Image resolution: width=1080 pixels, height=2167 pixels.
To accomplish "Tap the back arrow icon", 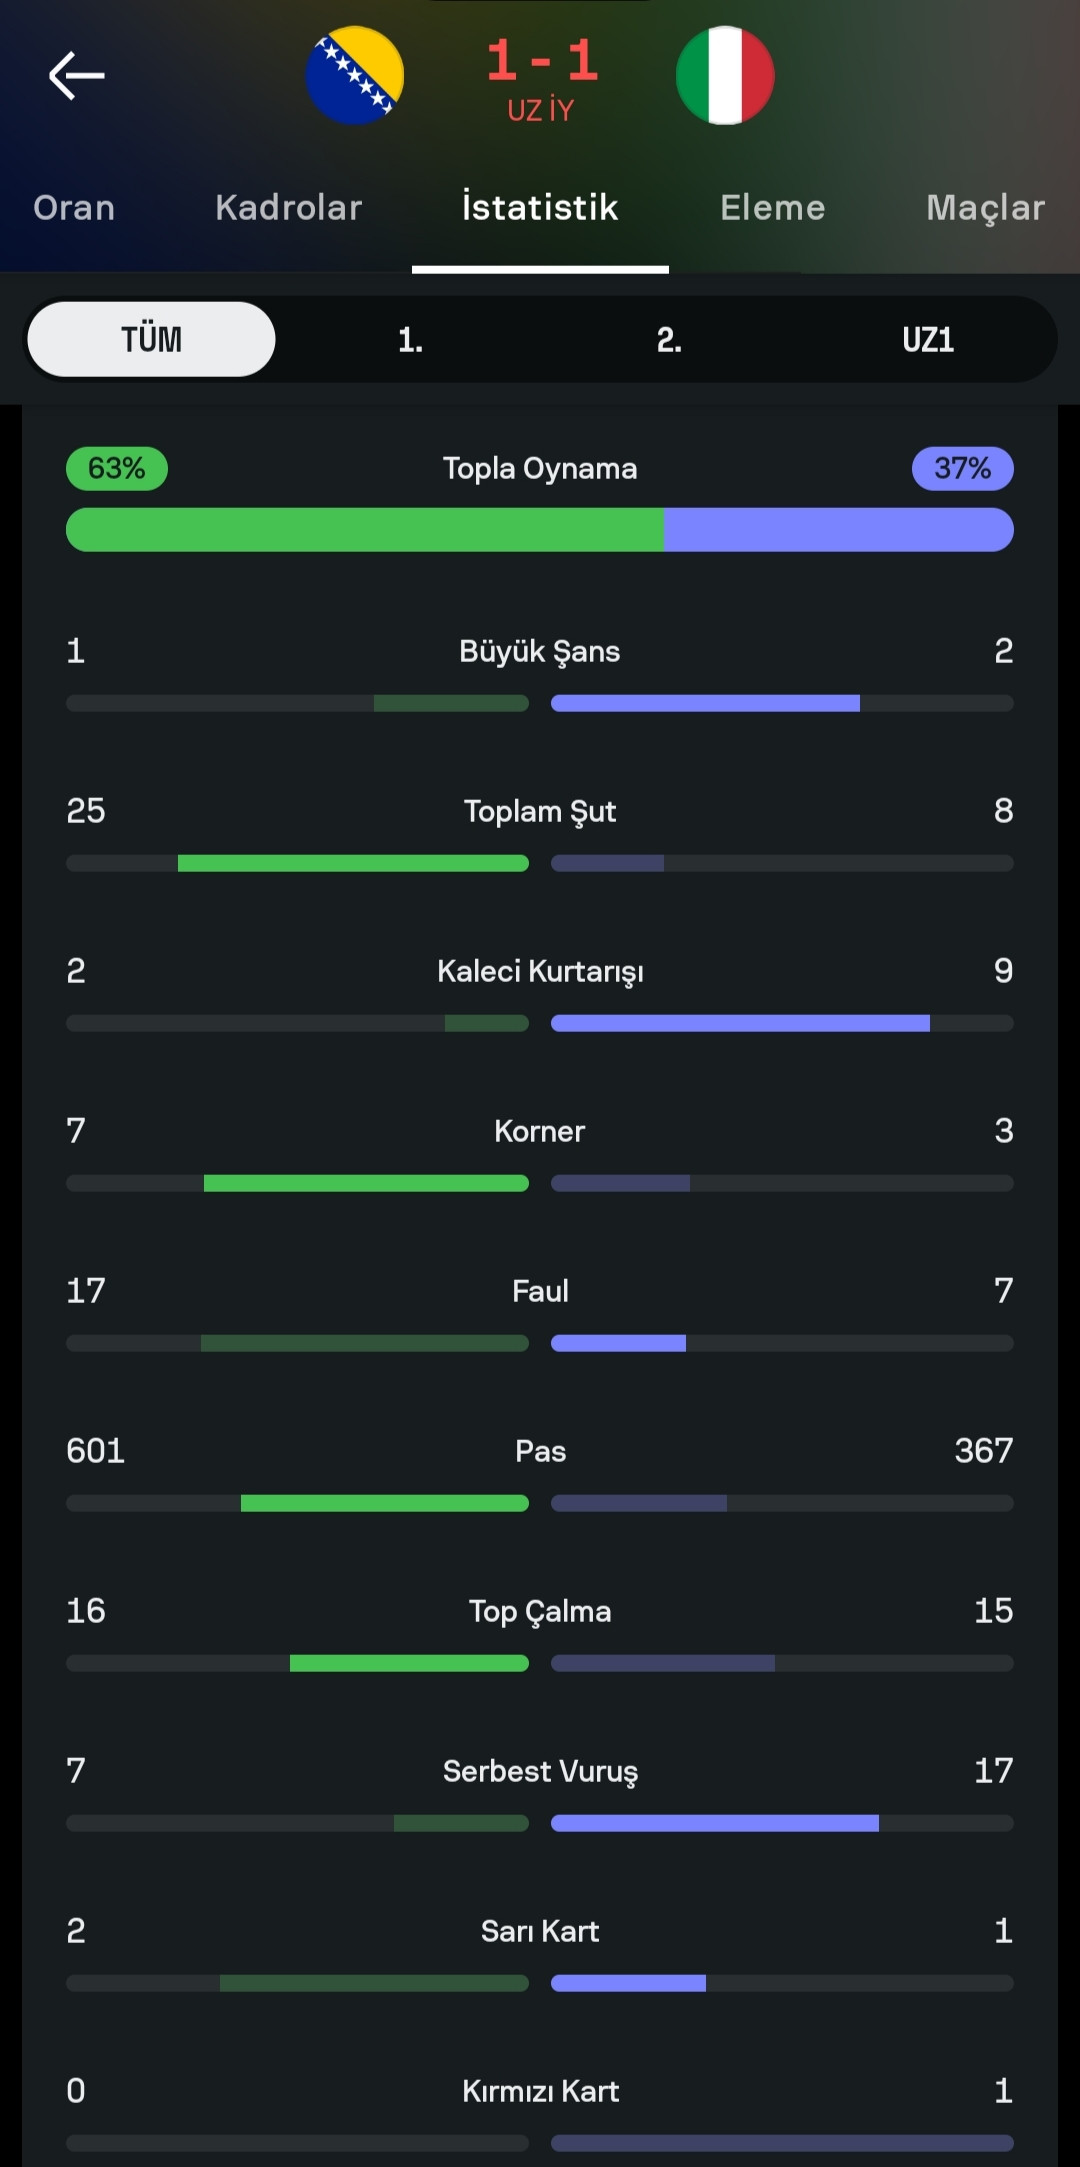I will (76, 75).
